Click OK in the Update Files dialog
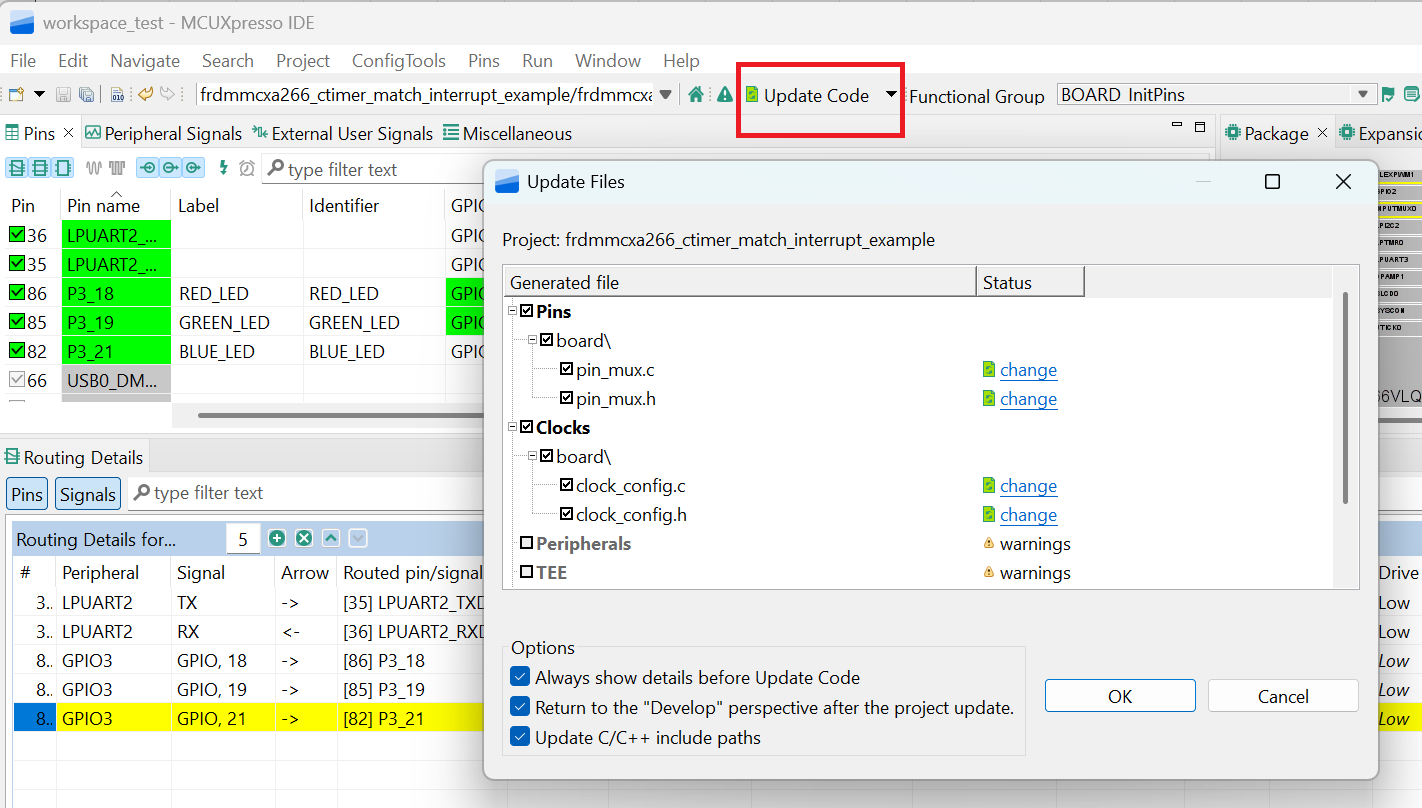This screenshot has height=808, width=1422. 1120,695
